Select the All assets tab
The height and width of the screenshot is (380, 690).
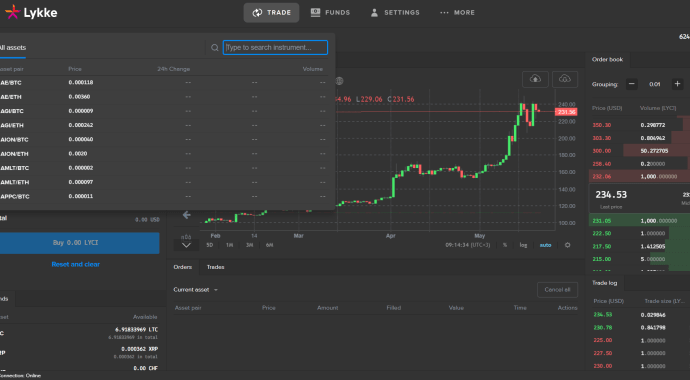click(12, 48)
